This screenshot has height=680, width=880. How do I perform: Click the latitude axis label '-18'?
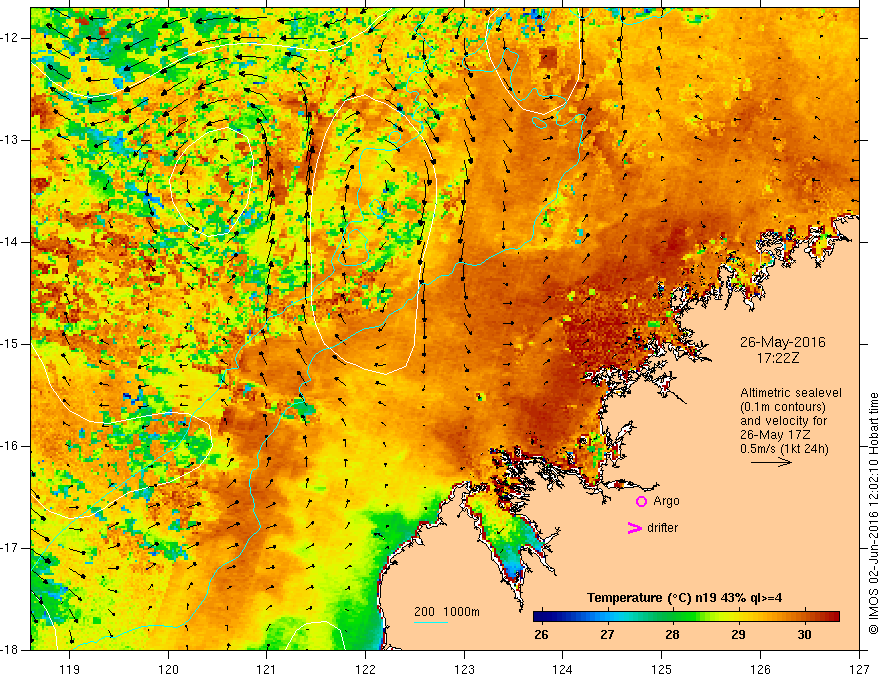click(11, 650)
